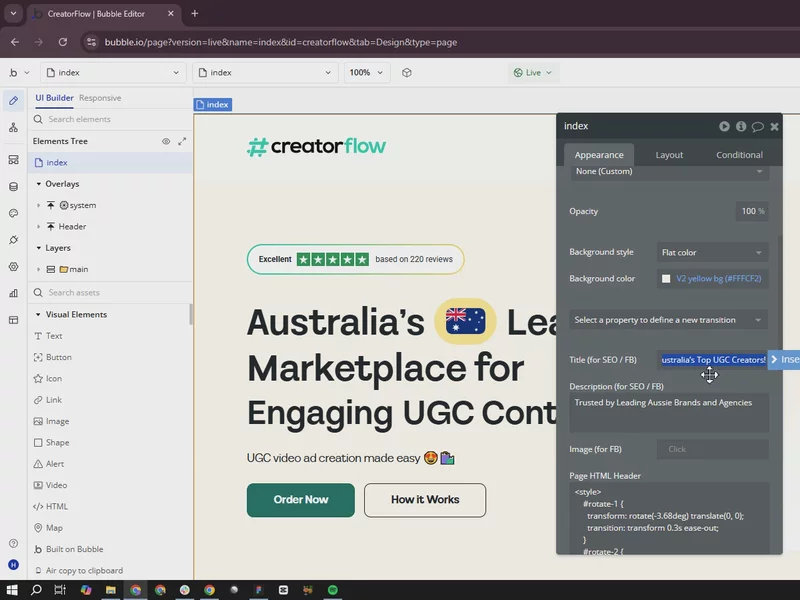Open the 100% zoom dropdown
The width and height of the screenshot is (800, 600).
tap(367, 72)
